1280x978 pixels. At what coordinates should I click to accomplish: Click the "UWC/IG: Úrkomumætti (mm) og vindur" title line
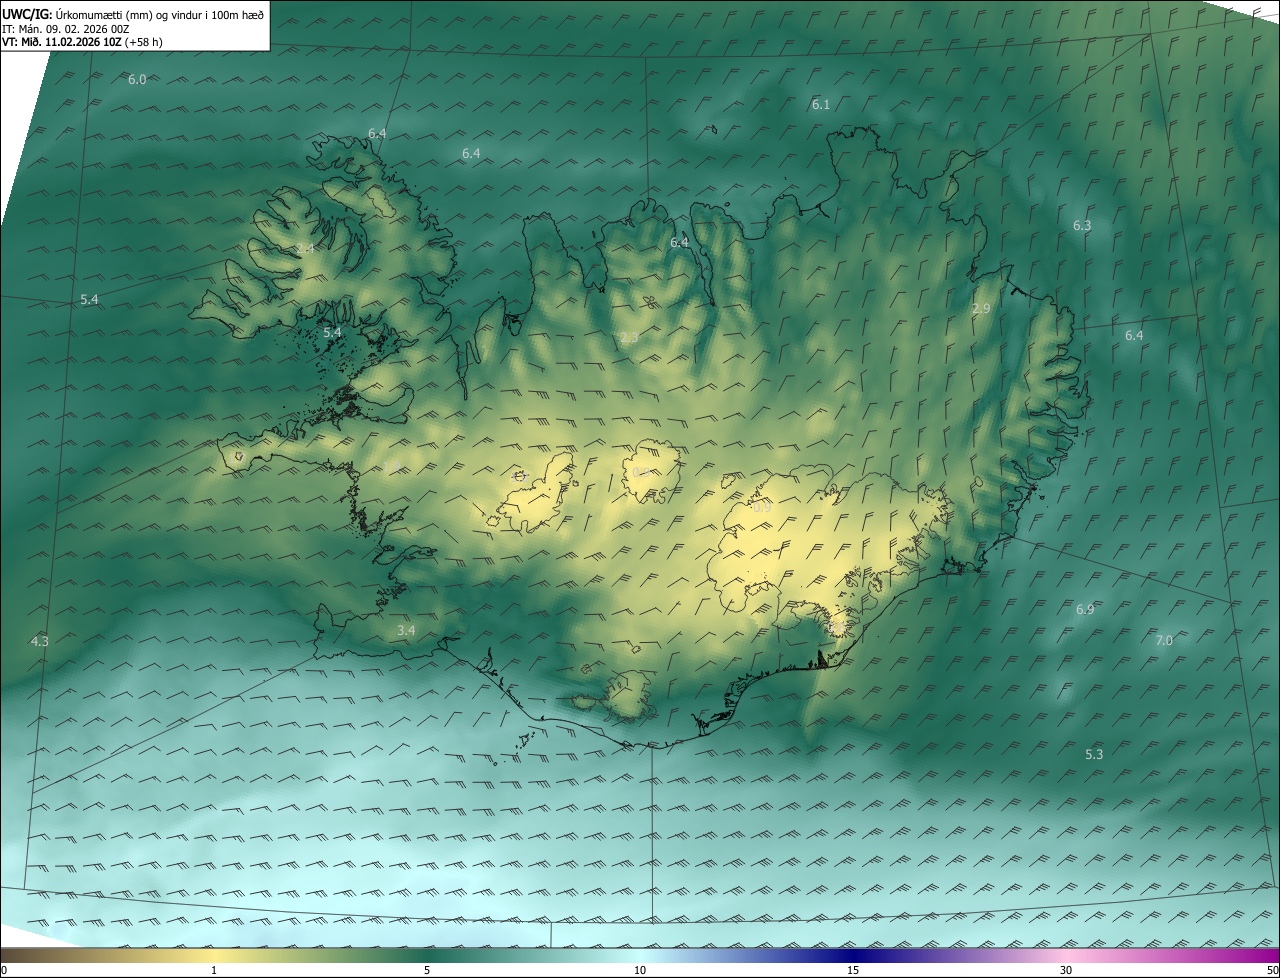point(133,14)
